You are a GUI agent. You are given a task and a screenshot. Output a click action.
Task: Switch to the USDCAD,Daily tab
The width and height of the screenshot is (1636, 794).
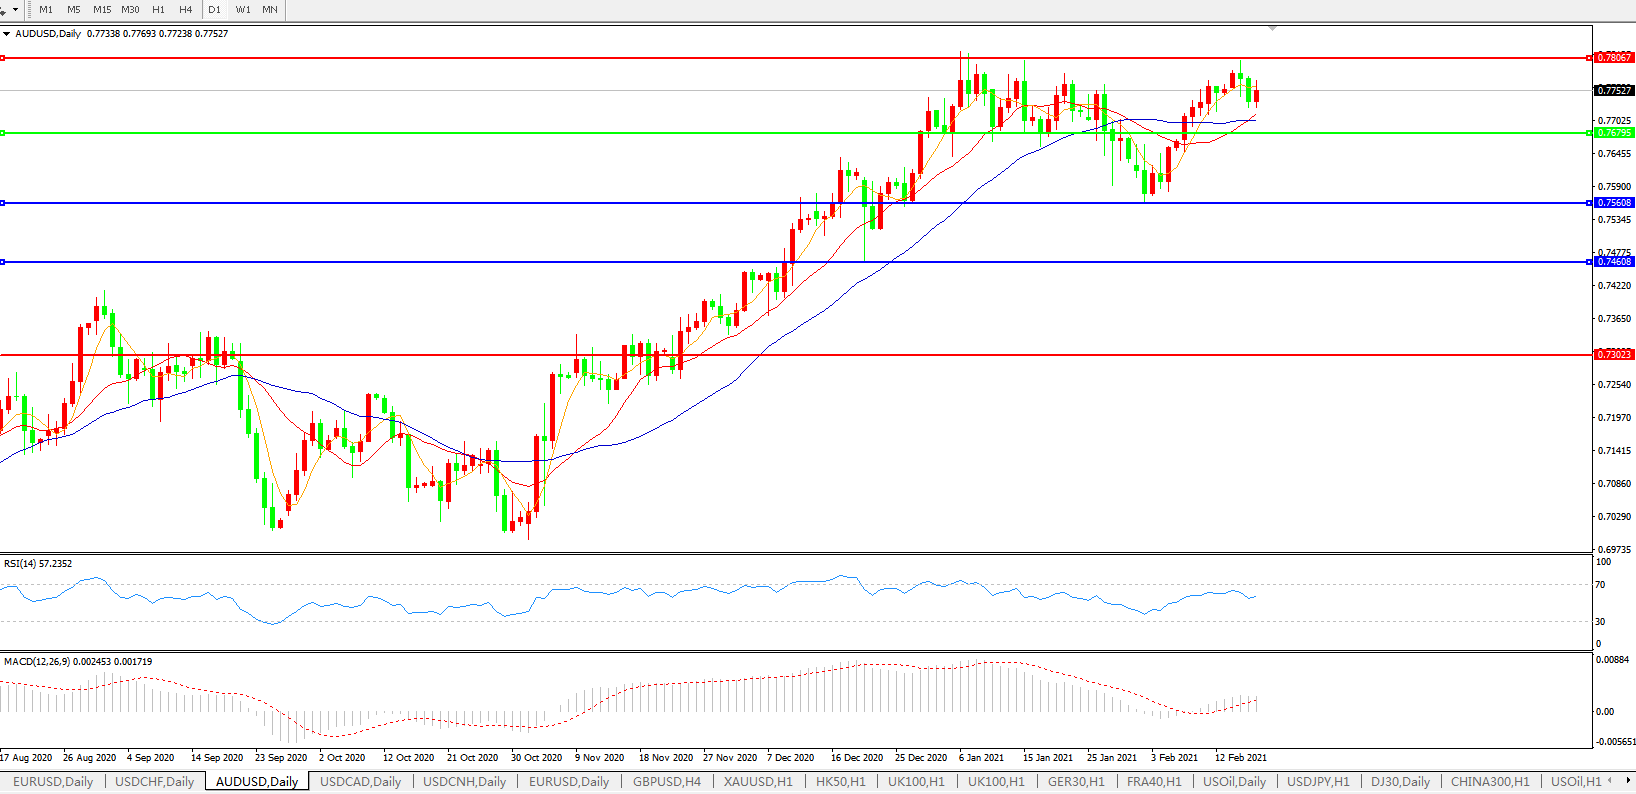pyautogui.click(x=360, y=782)
